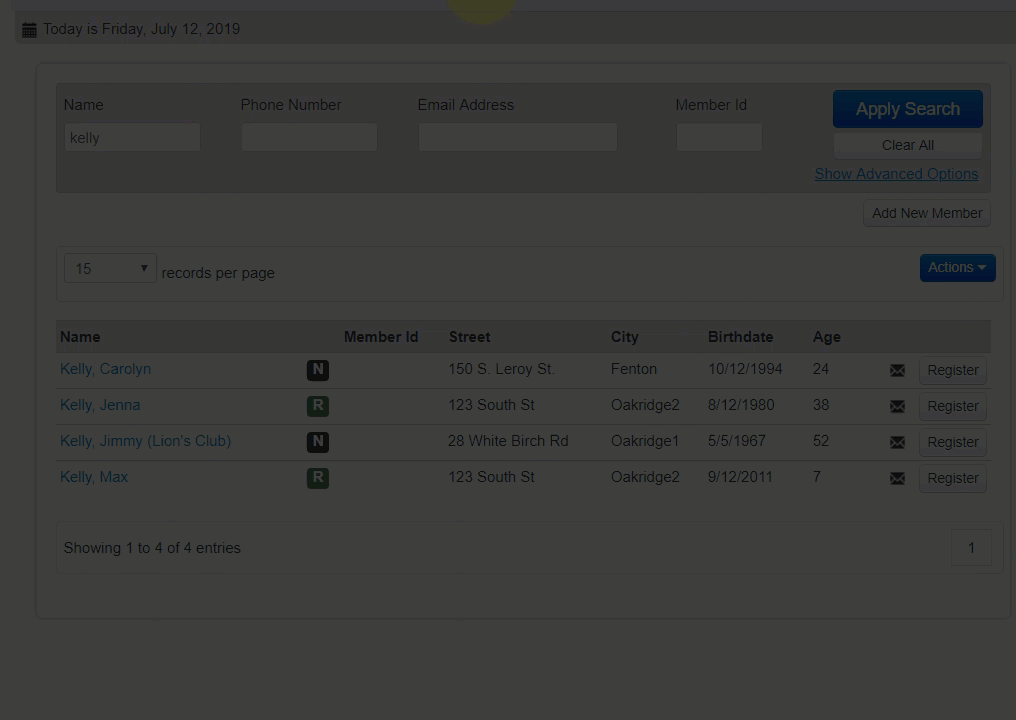Sort the table by Birthdate column
Viewport: 1016px width, 720px height.
(x=740, y=337)
